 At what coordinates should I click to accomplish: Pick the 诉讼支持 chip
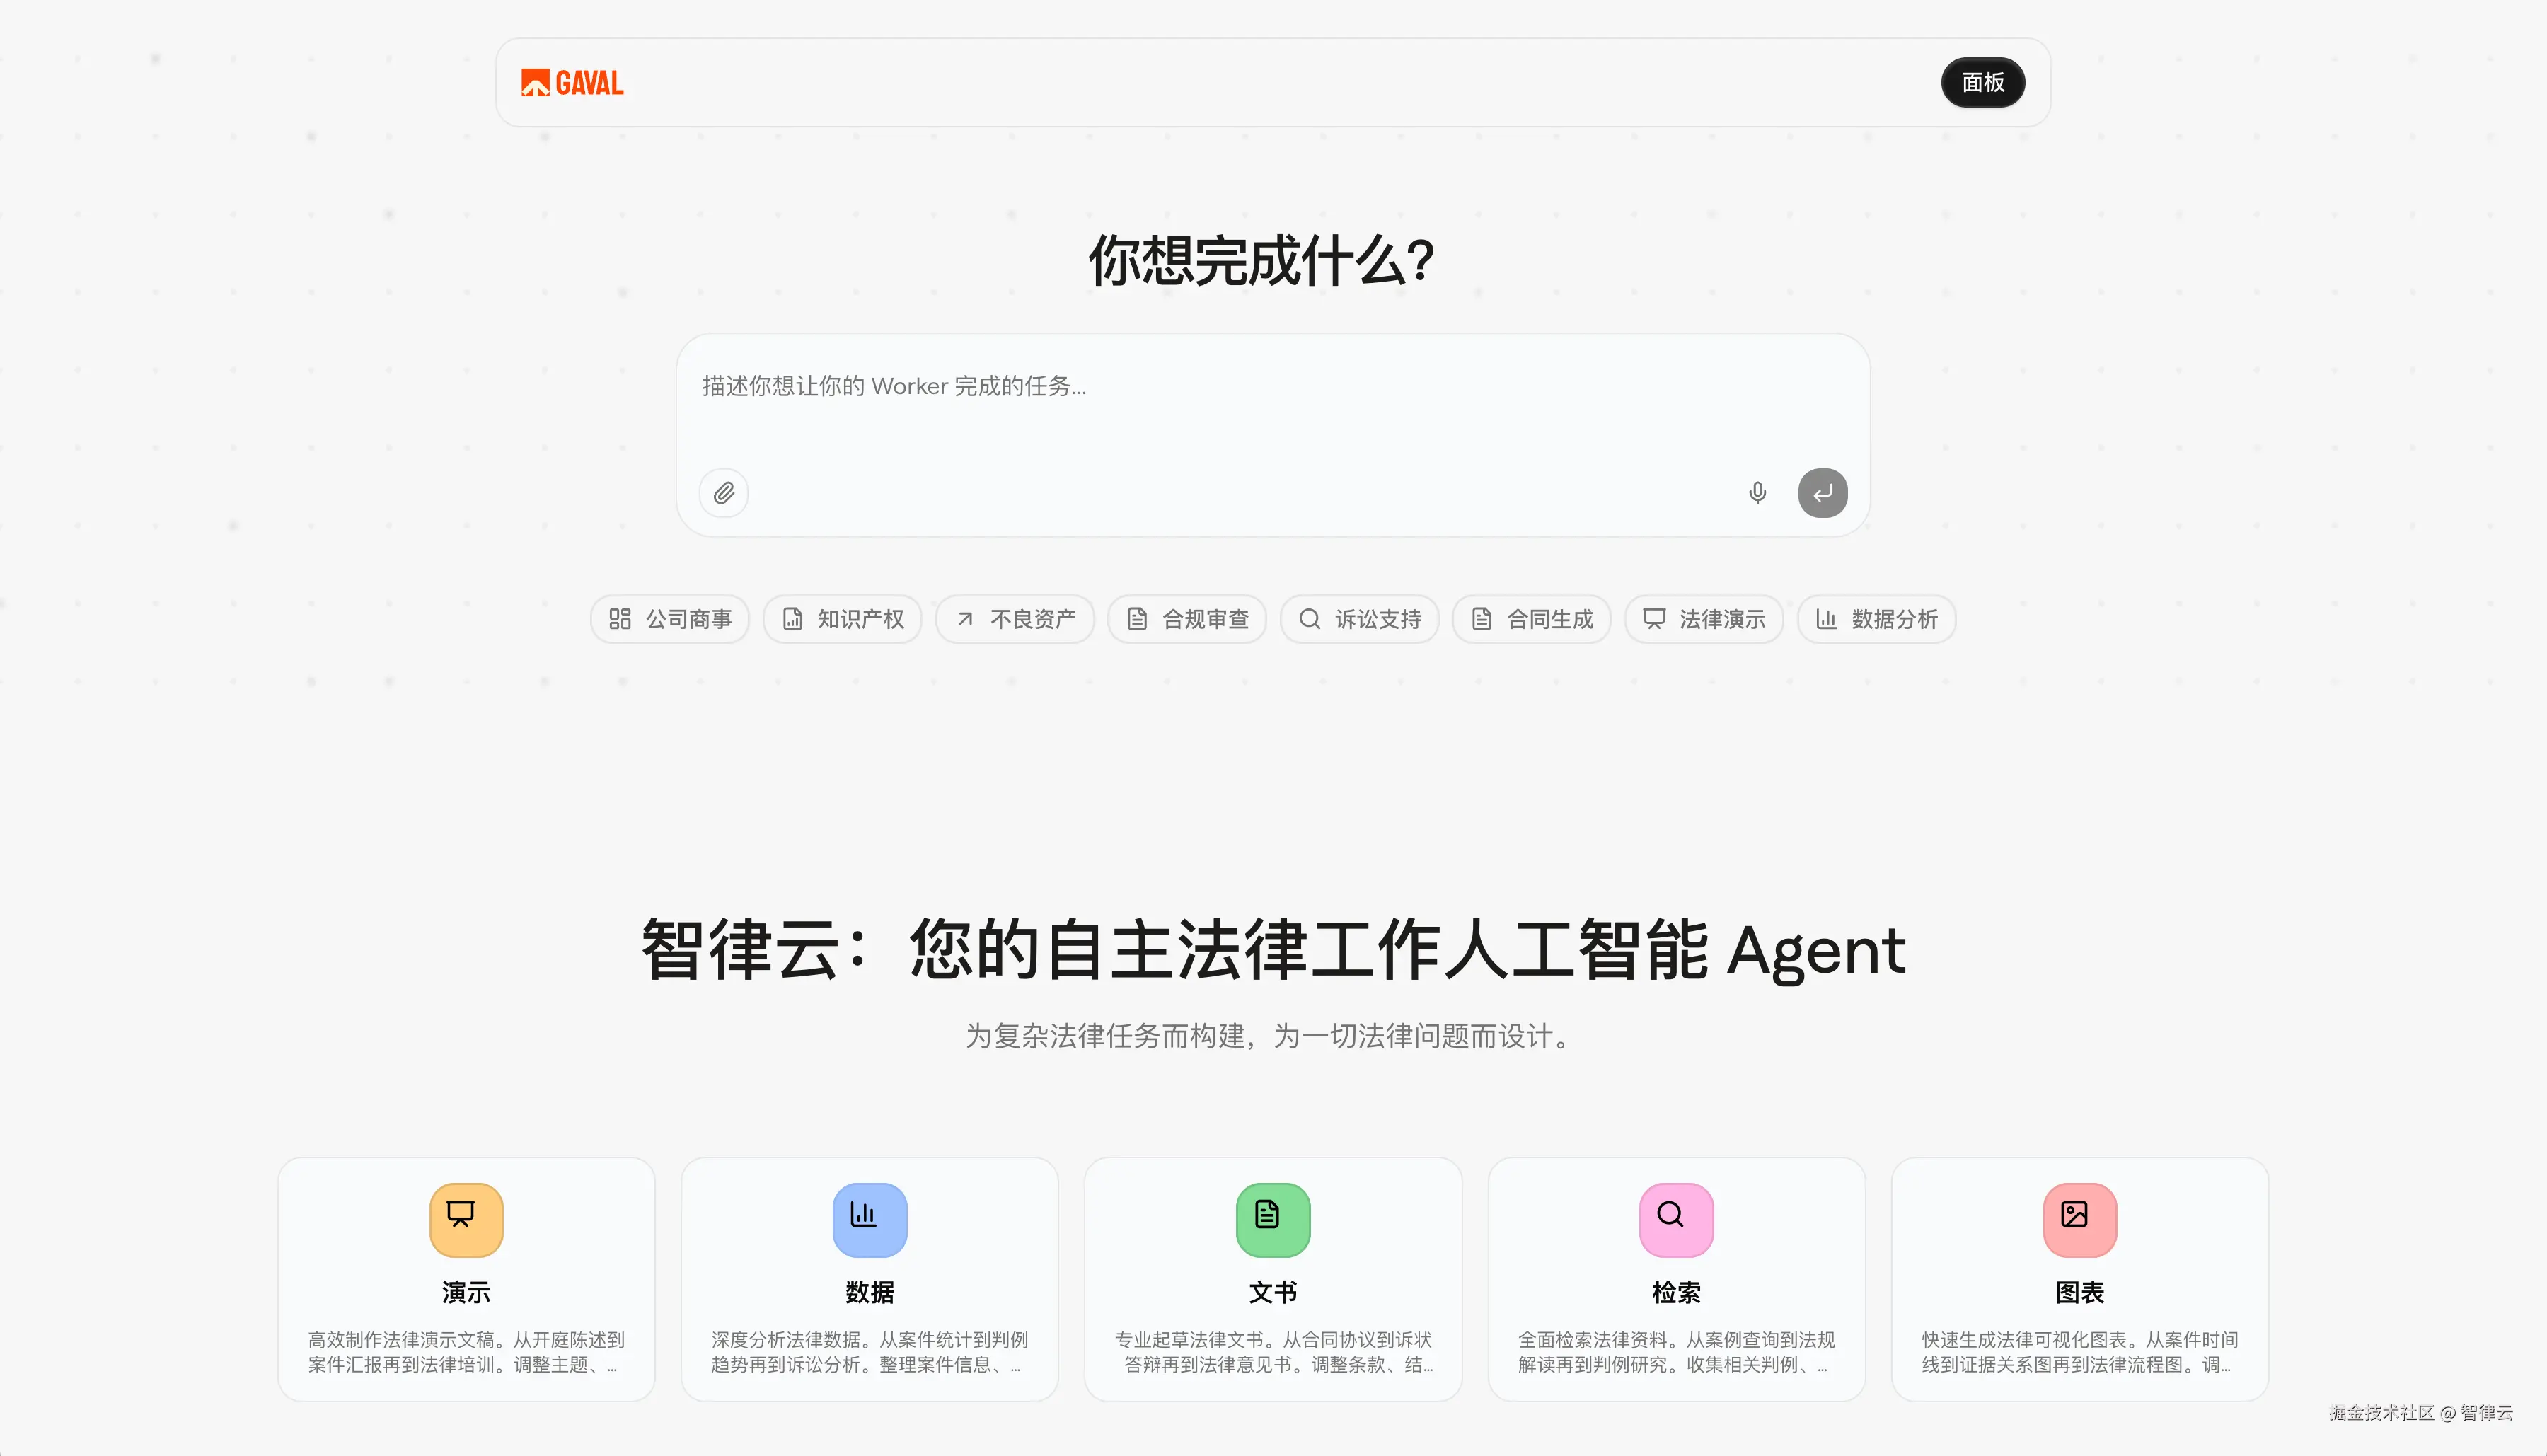coord(1360,619)
